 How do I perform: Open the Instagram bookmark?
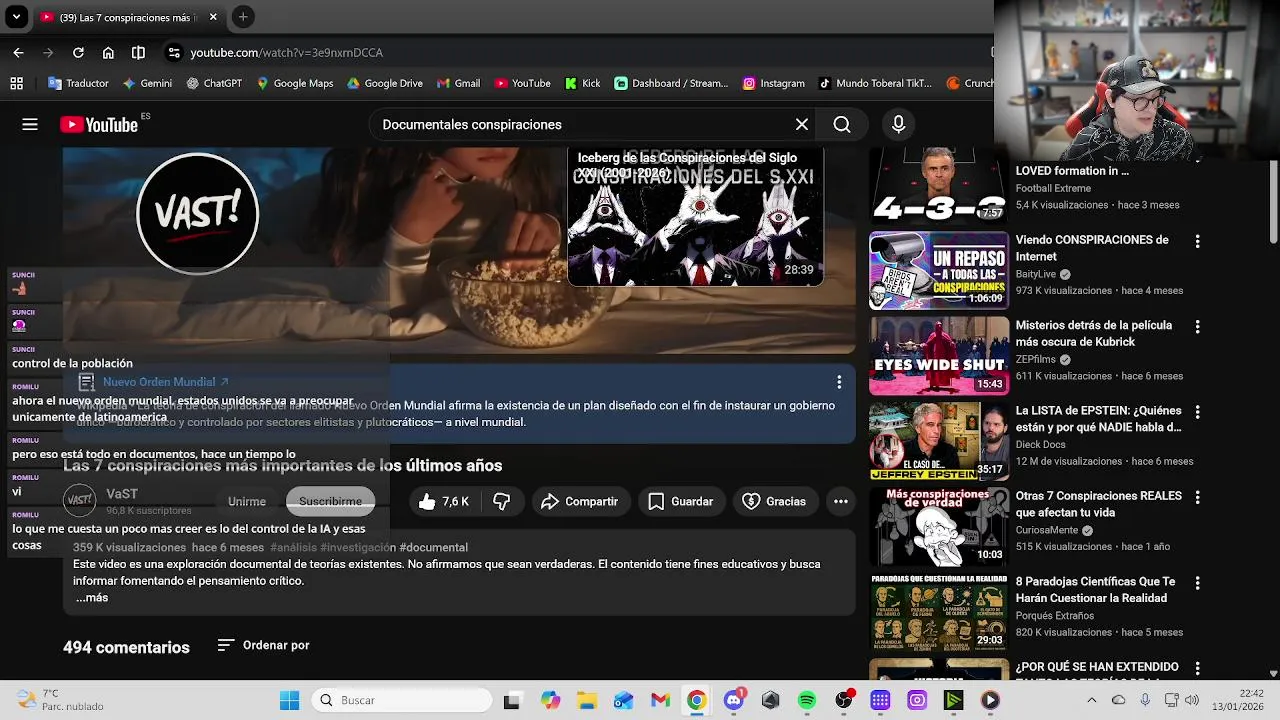click(774, 84)
